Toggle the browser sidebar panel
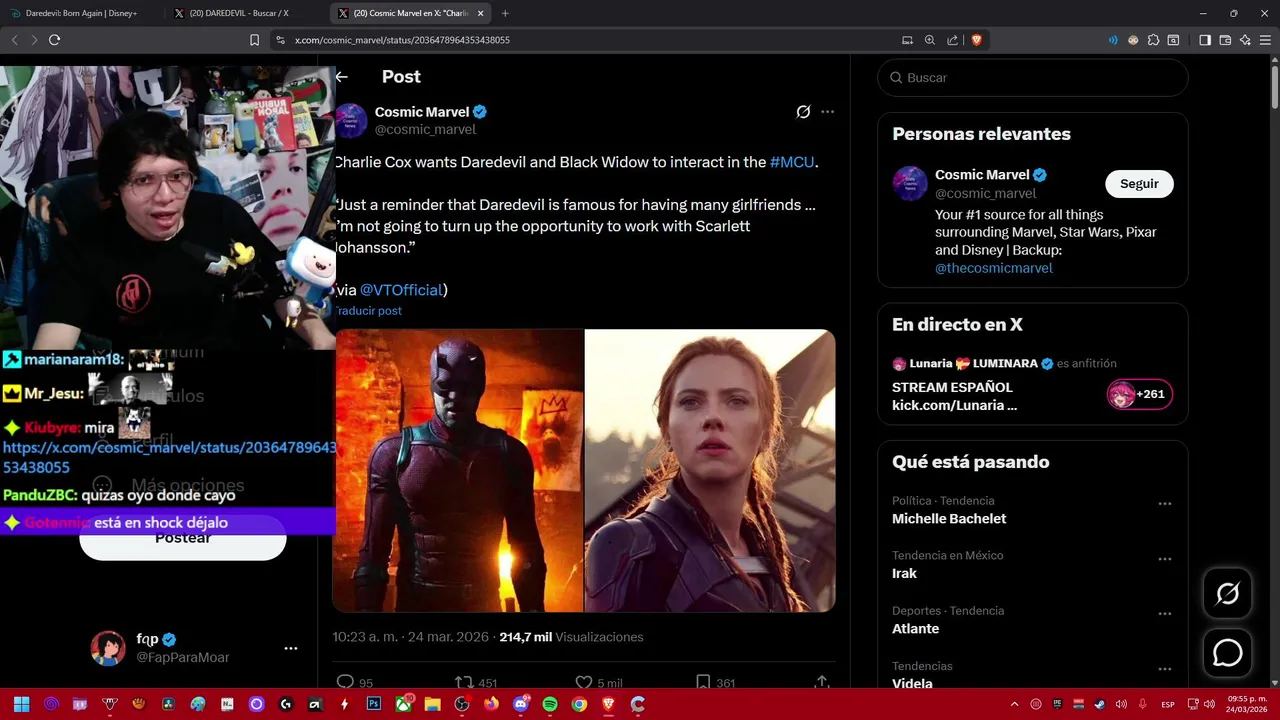Image resolution: width=1280 pixels, height=720 pixels. tap(1205, 40)
